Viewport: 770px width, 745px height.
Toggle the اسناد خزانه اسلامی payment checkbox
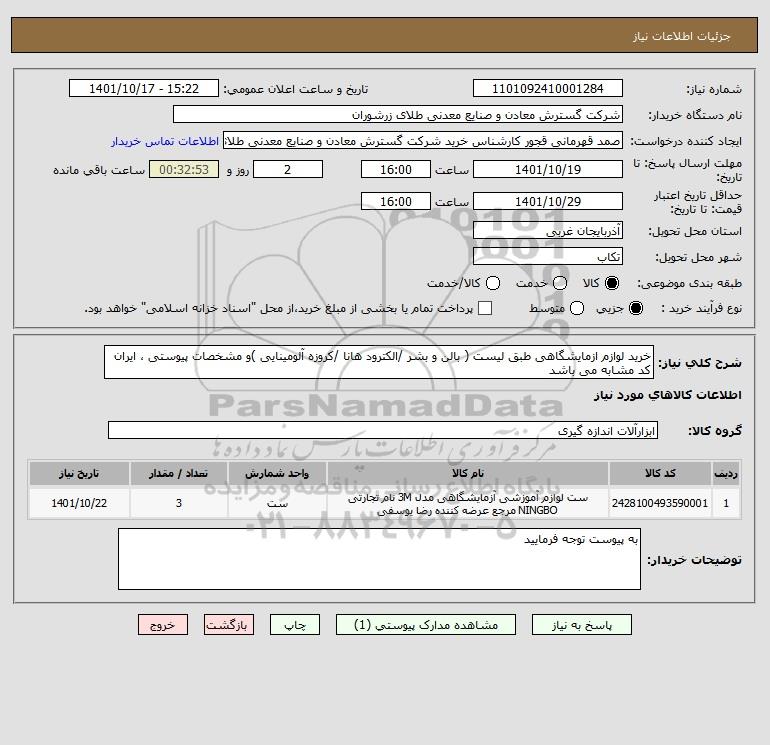click(485, 308)
